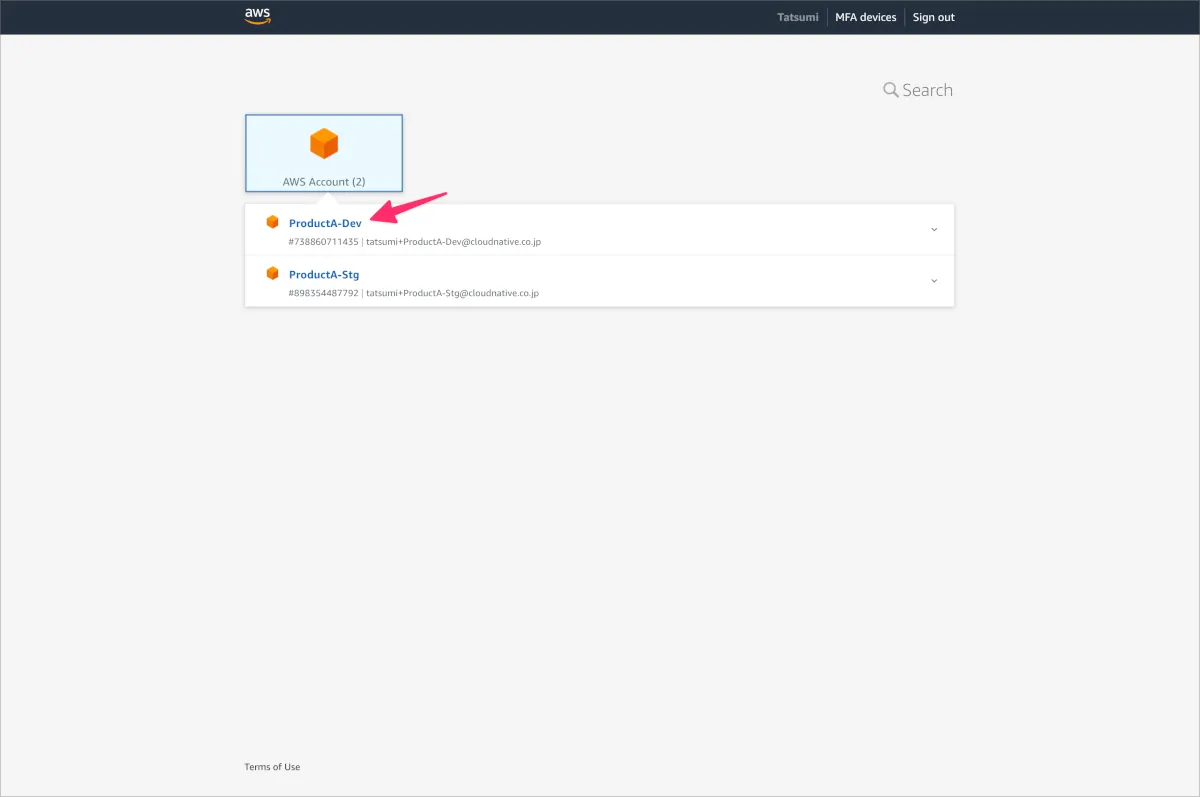This screenshot has height=797, width=1200.
Task: Open Terms of Use link
Action: point(272,767)
